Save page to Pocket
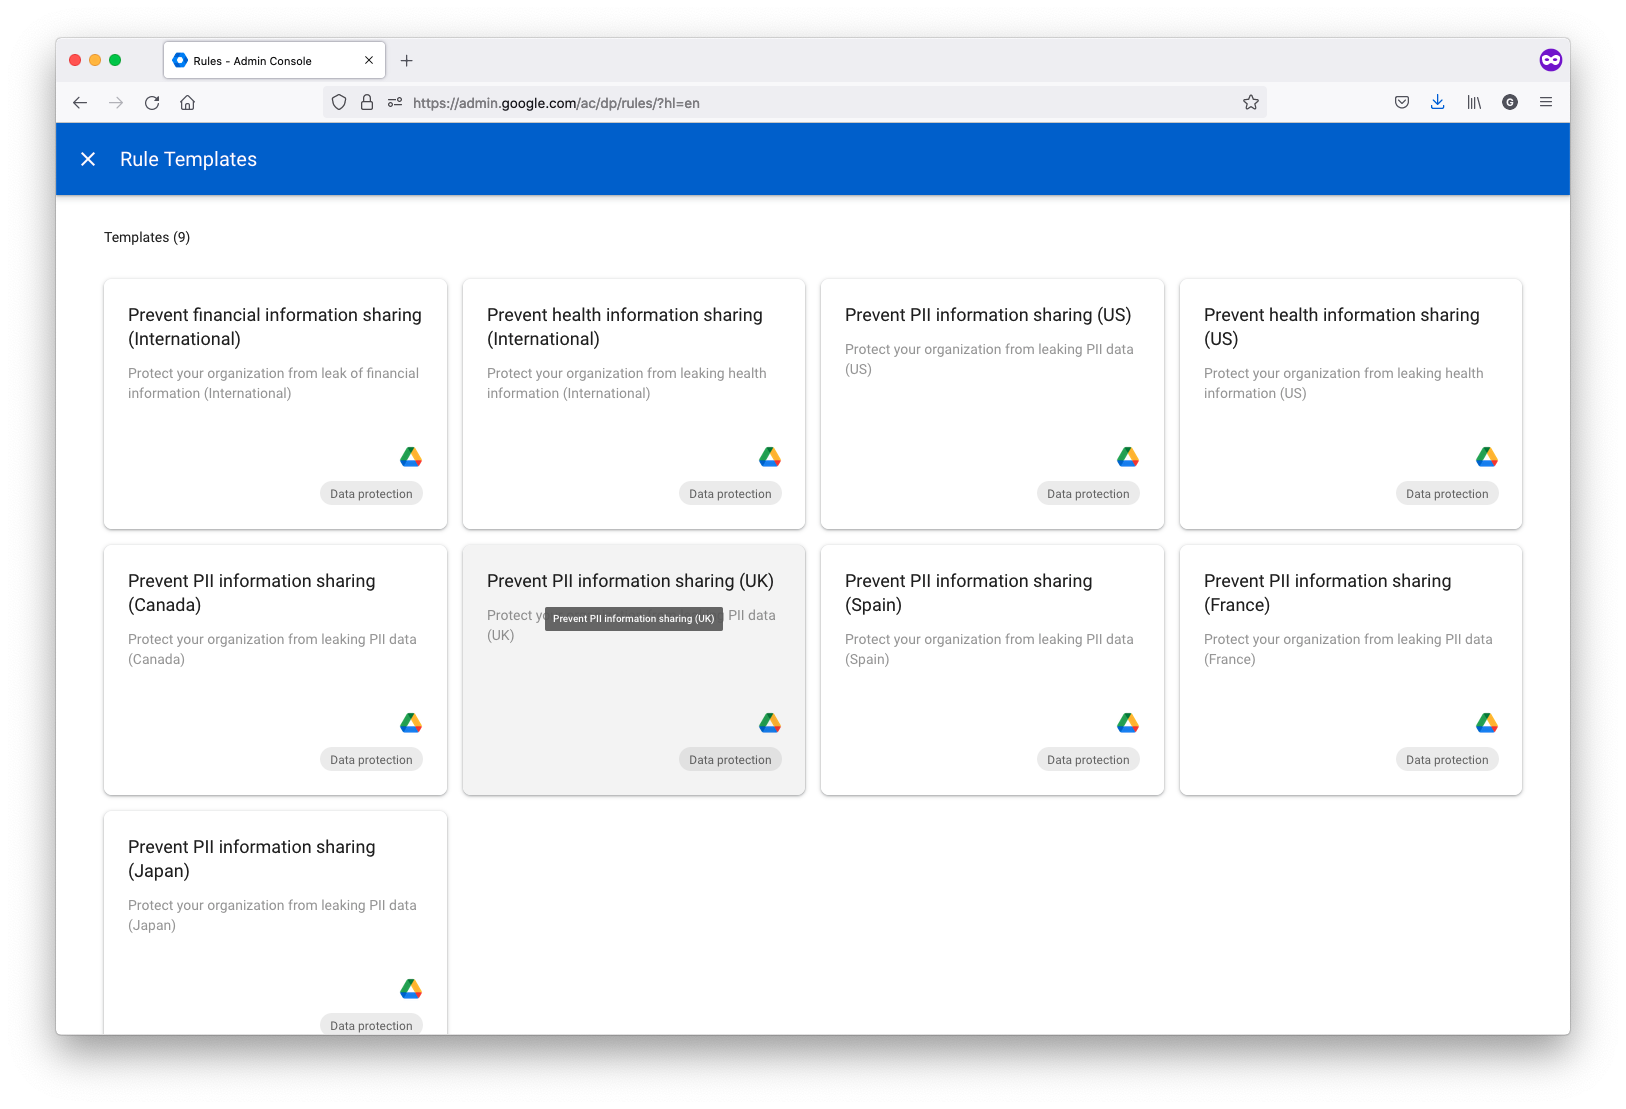This screenshot has width=1626, height=1109. coord(1402,102)
